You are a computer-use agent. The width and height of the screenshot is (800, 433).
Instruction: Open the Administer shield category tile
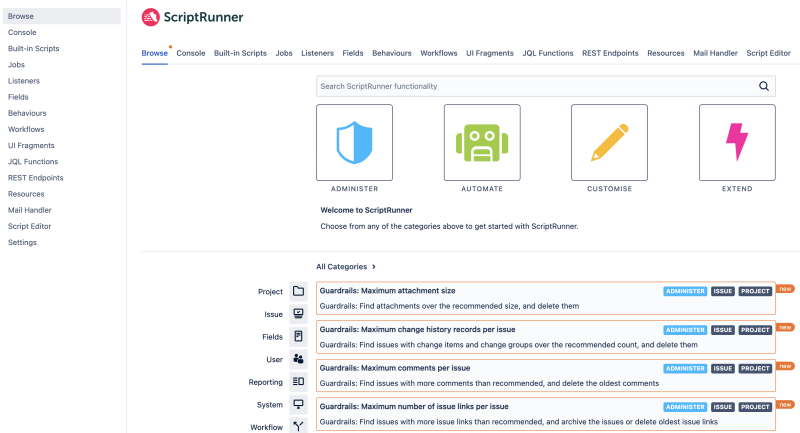coord(354,142)
